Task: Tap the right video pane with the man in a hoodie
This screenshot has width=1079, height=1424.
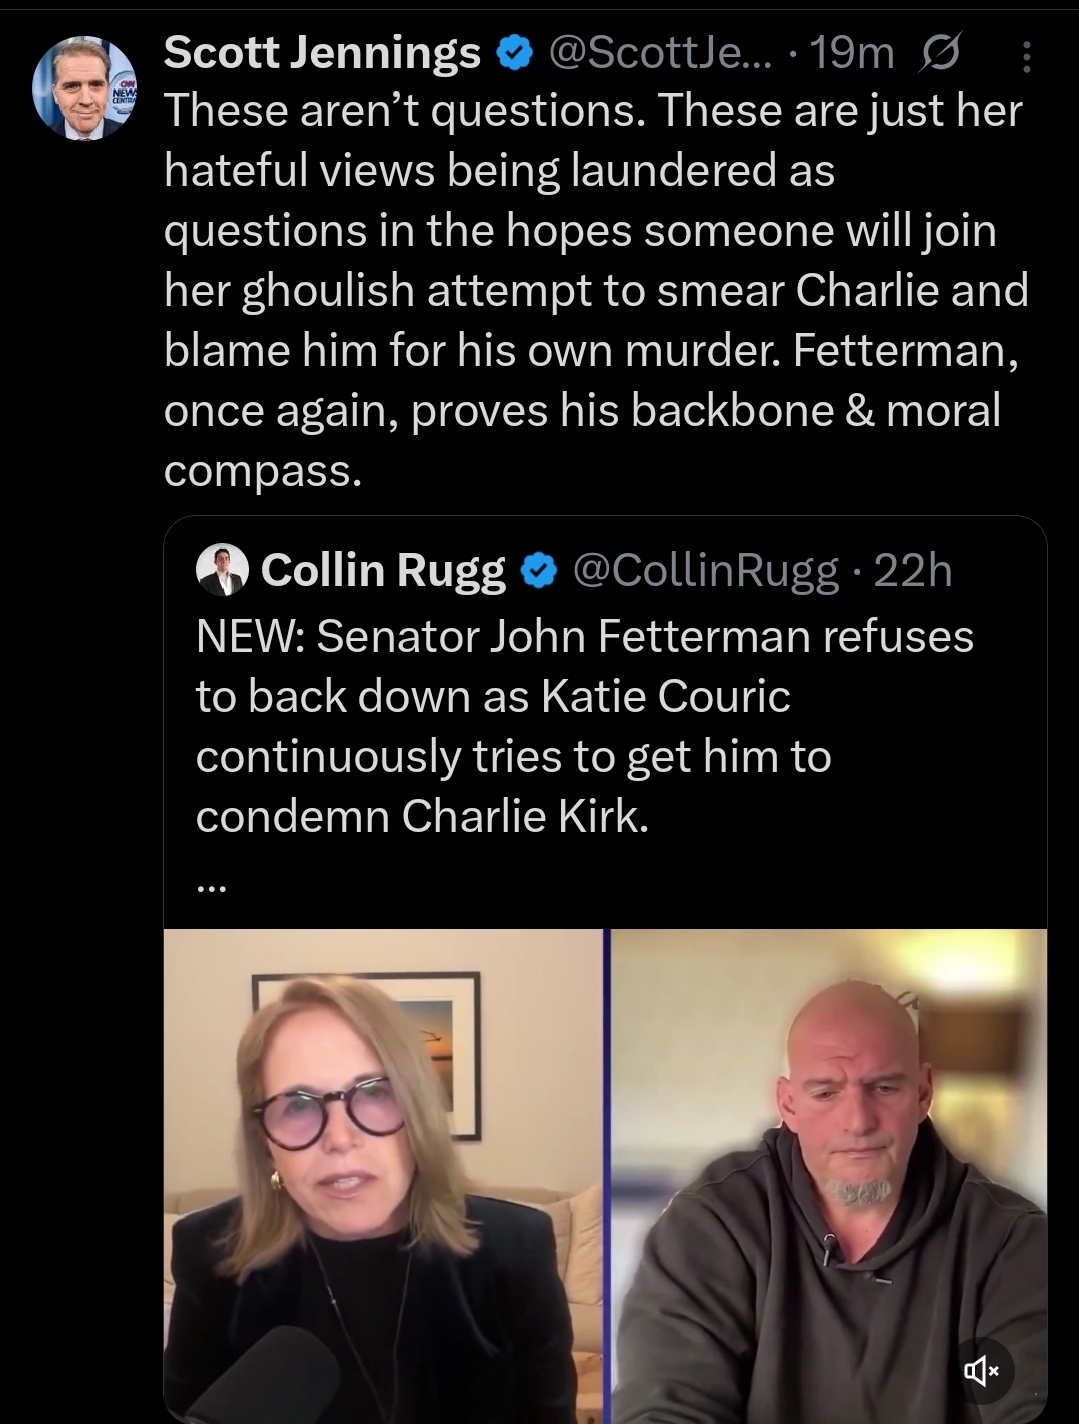Action: (828, 1175)
